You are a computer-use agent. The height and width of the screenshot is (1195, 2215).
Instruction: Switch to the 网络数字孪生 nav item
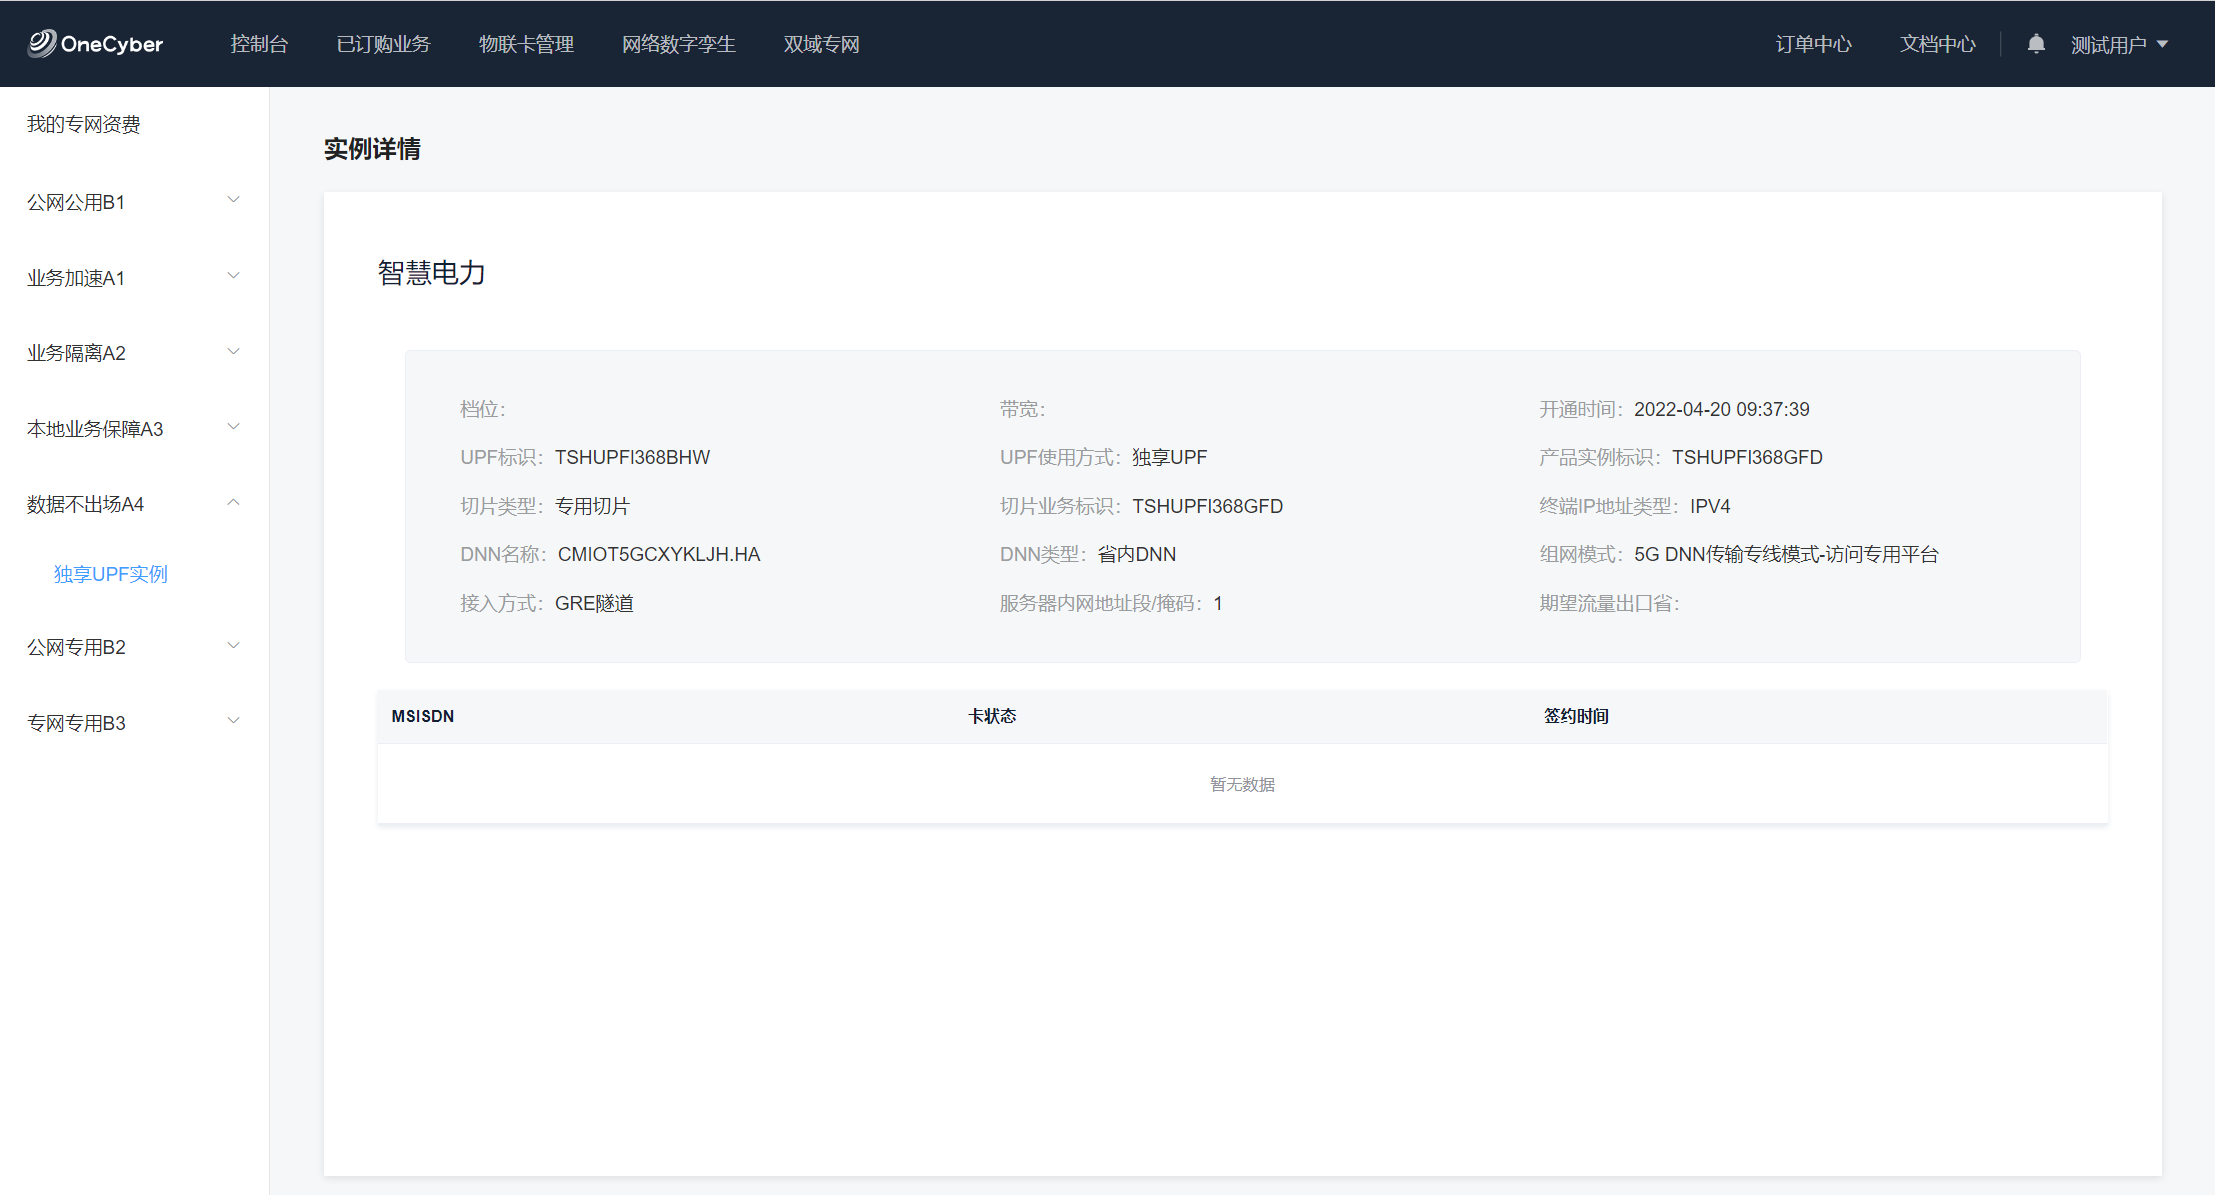point(678,44)
